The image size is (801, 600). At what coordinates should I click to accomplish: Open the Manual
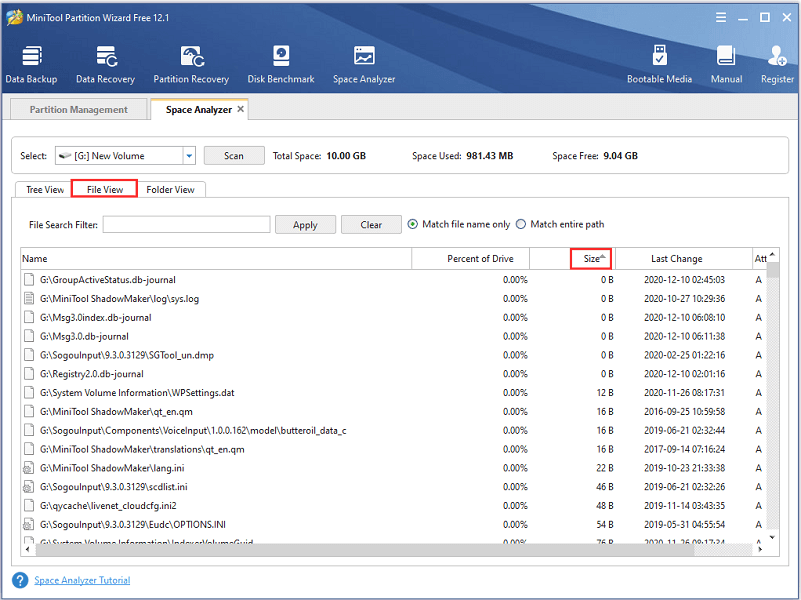coord(726,64)
